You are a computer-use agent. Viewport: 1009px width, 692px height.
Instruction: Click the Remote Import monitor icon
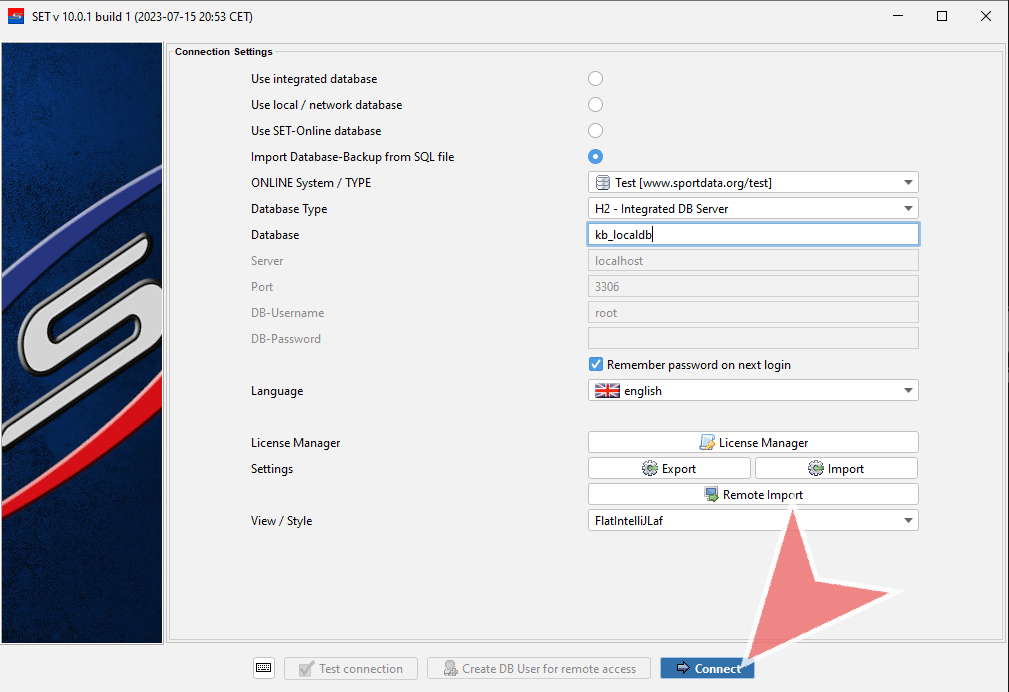(x=711, y=494)
